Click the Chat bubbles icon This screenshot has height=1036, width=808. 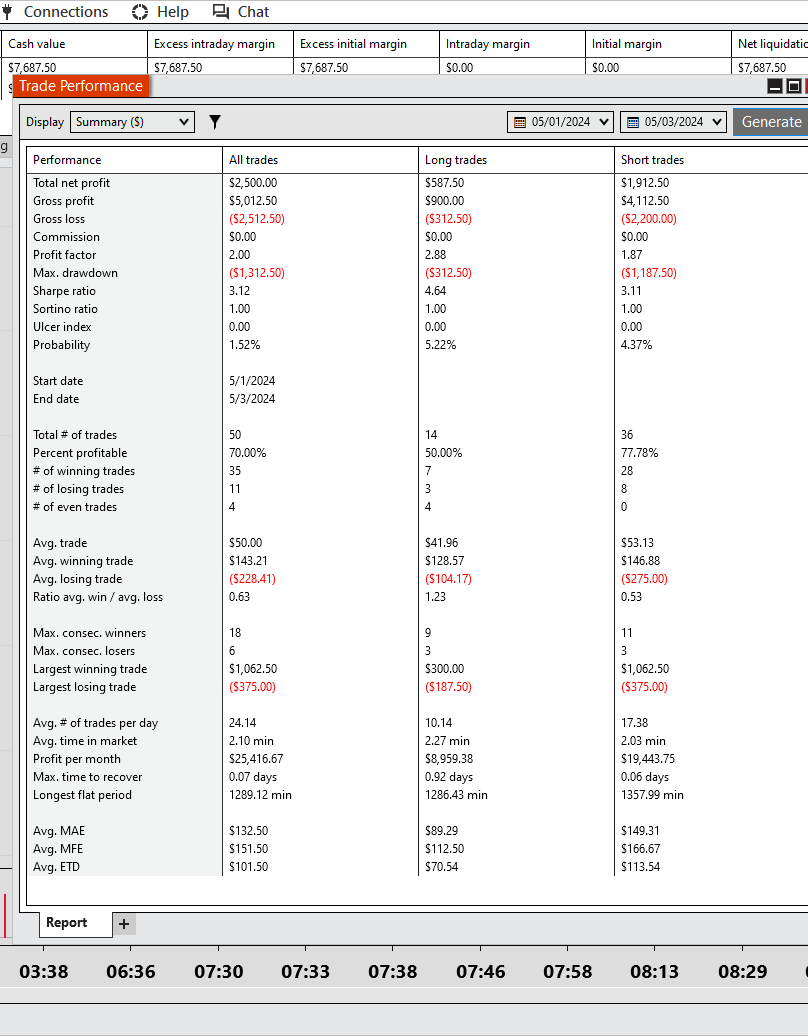click(221, 12)
